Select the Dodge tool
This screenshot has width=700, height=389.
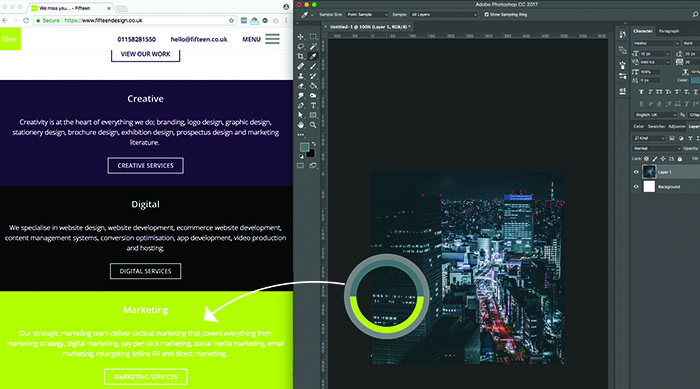(x=313, y=96)
